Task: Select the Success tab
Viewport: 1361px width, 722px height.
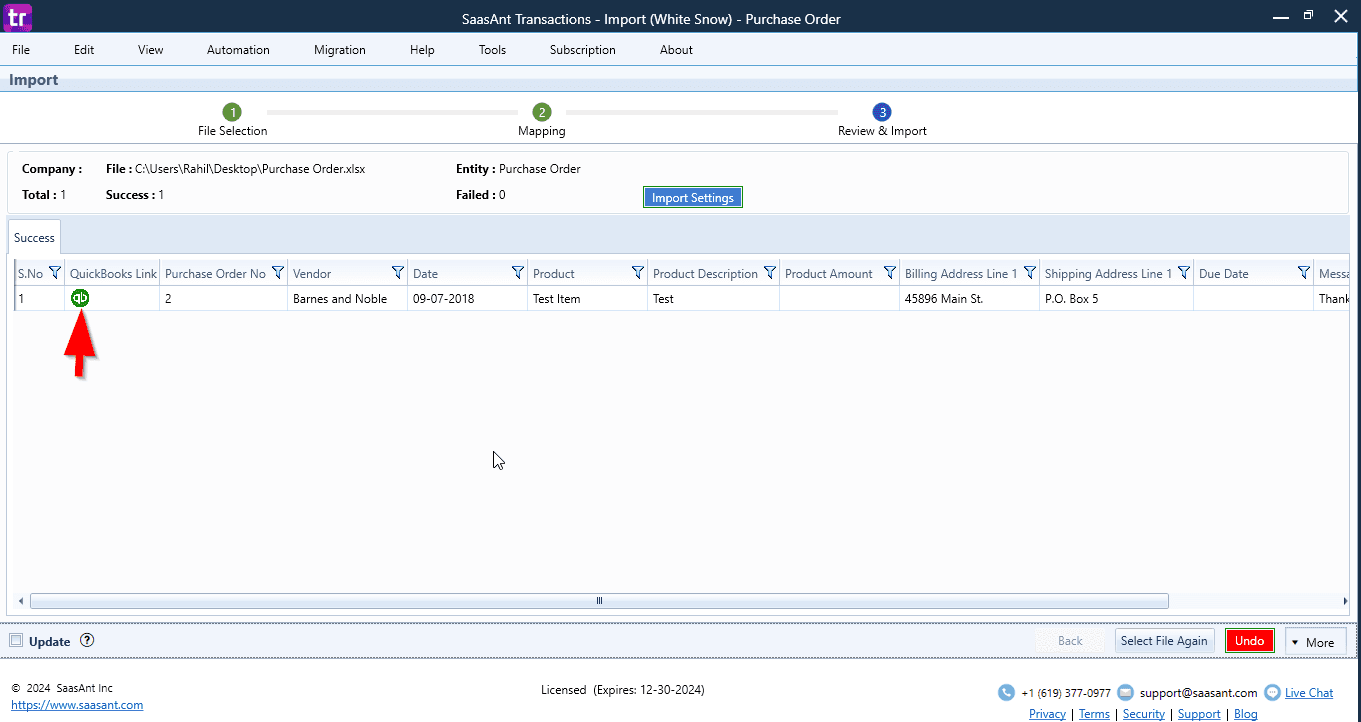Action: point(34,238)
